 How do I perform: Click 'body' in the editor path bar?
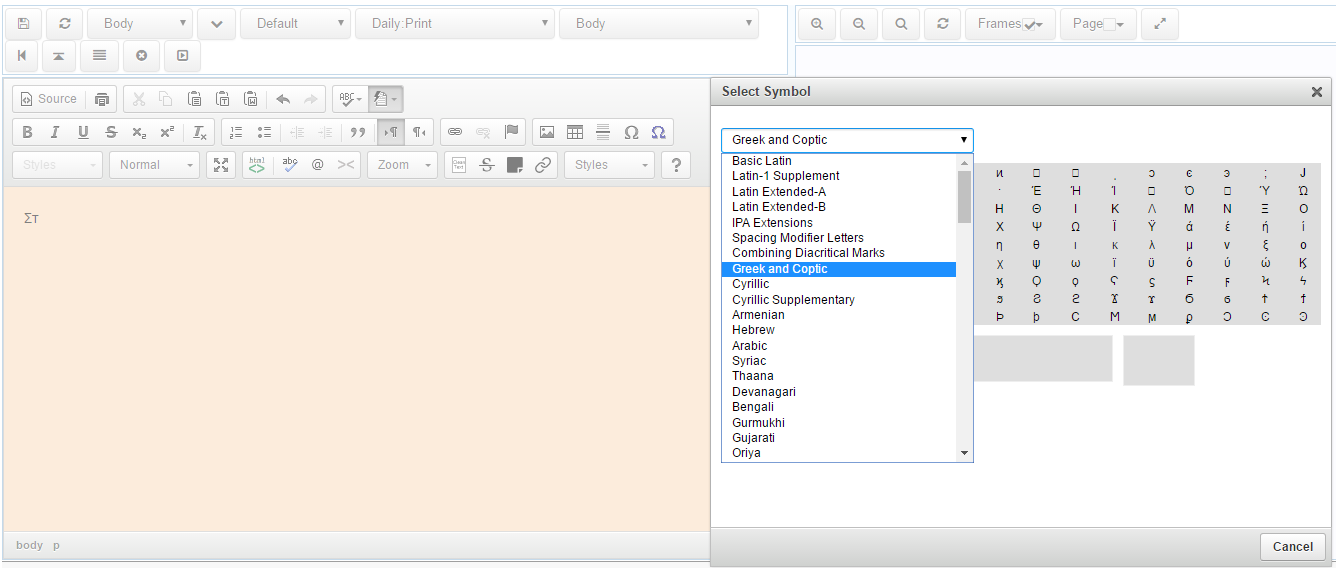click(x=30, y=545)
